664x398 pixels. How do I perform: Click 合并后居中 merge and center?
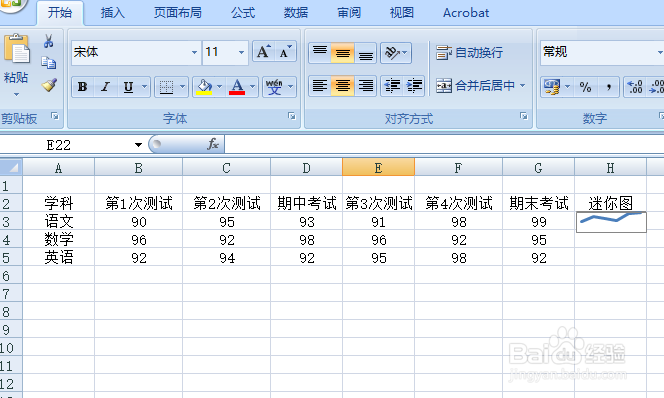coord(475,86)
